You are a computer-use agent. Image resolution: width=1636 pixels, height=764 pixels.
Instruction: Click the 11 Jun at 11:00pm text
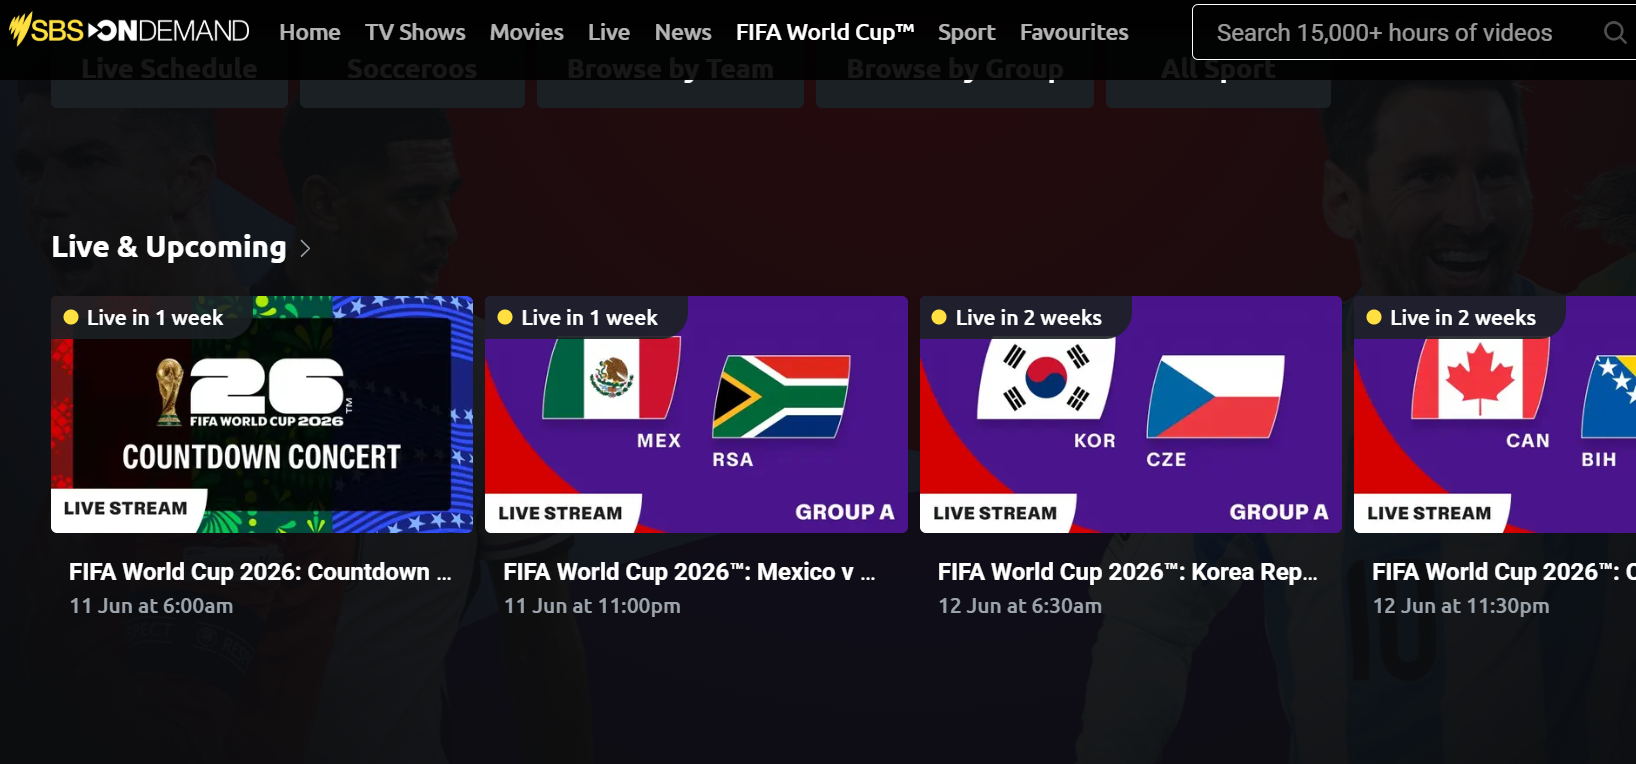pyautogui.click(x=592, y=606)
